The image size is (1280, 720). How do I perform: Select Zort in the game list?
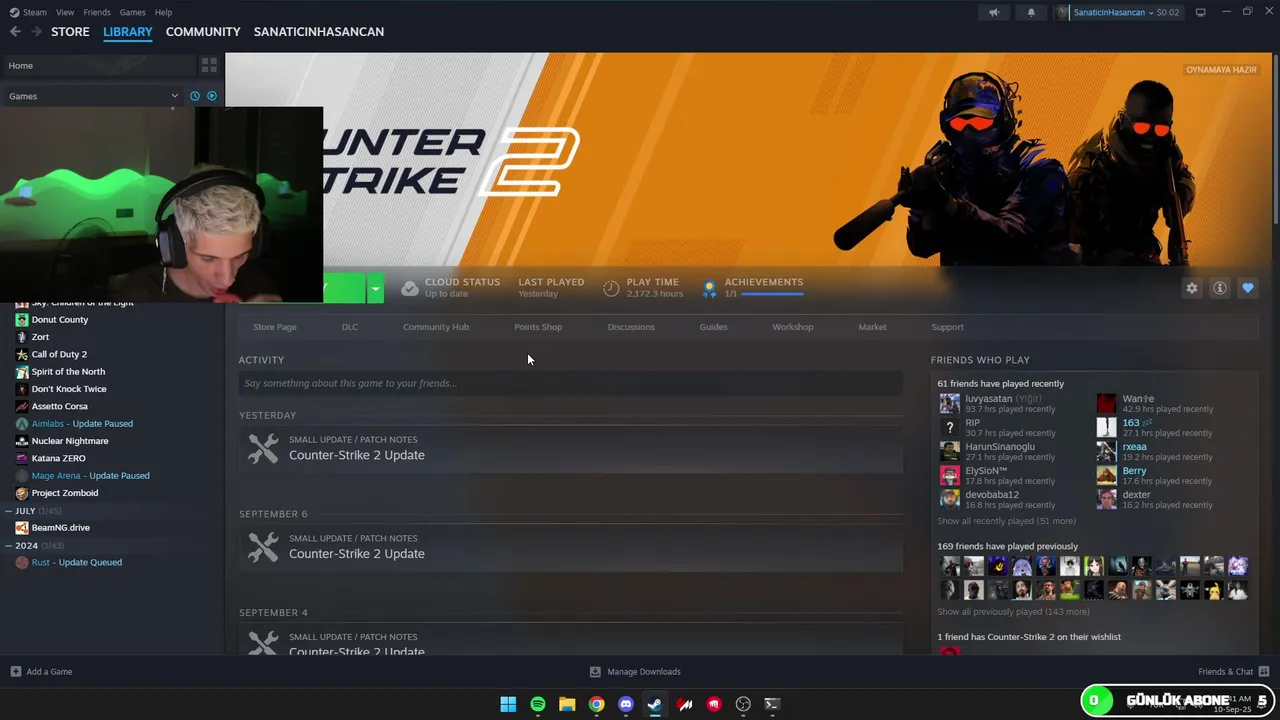[40, 337]
